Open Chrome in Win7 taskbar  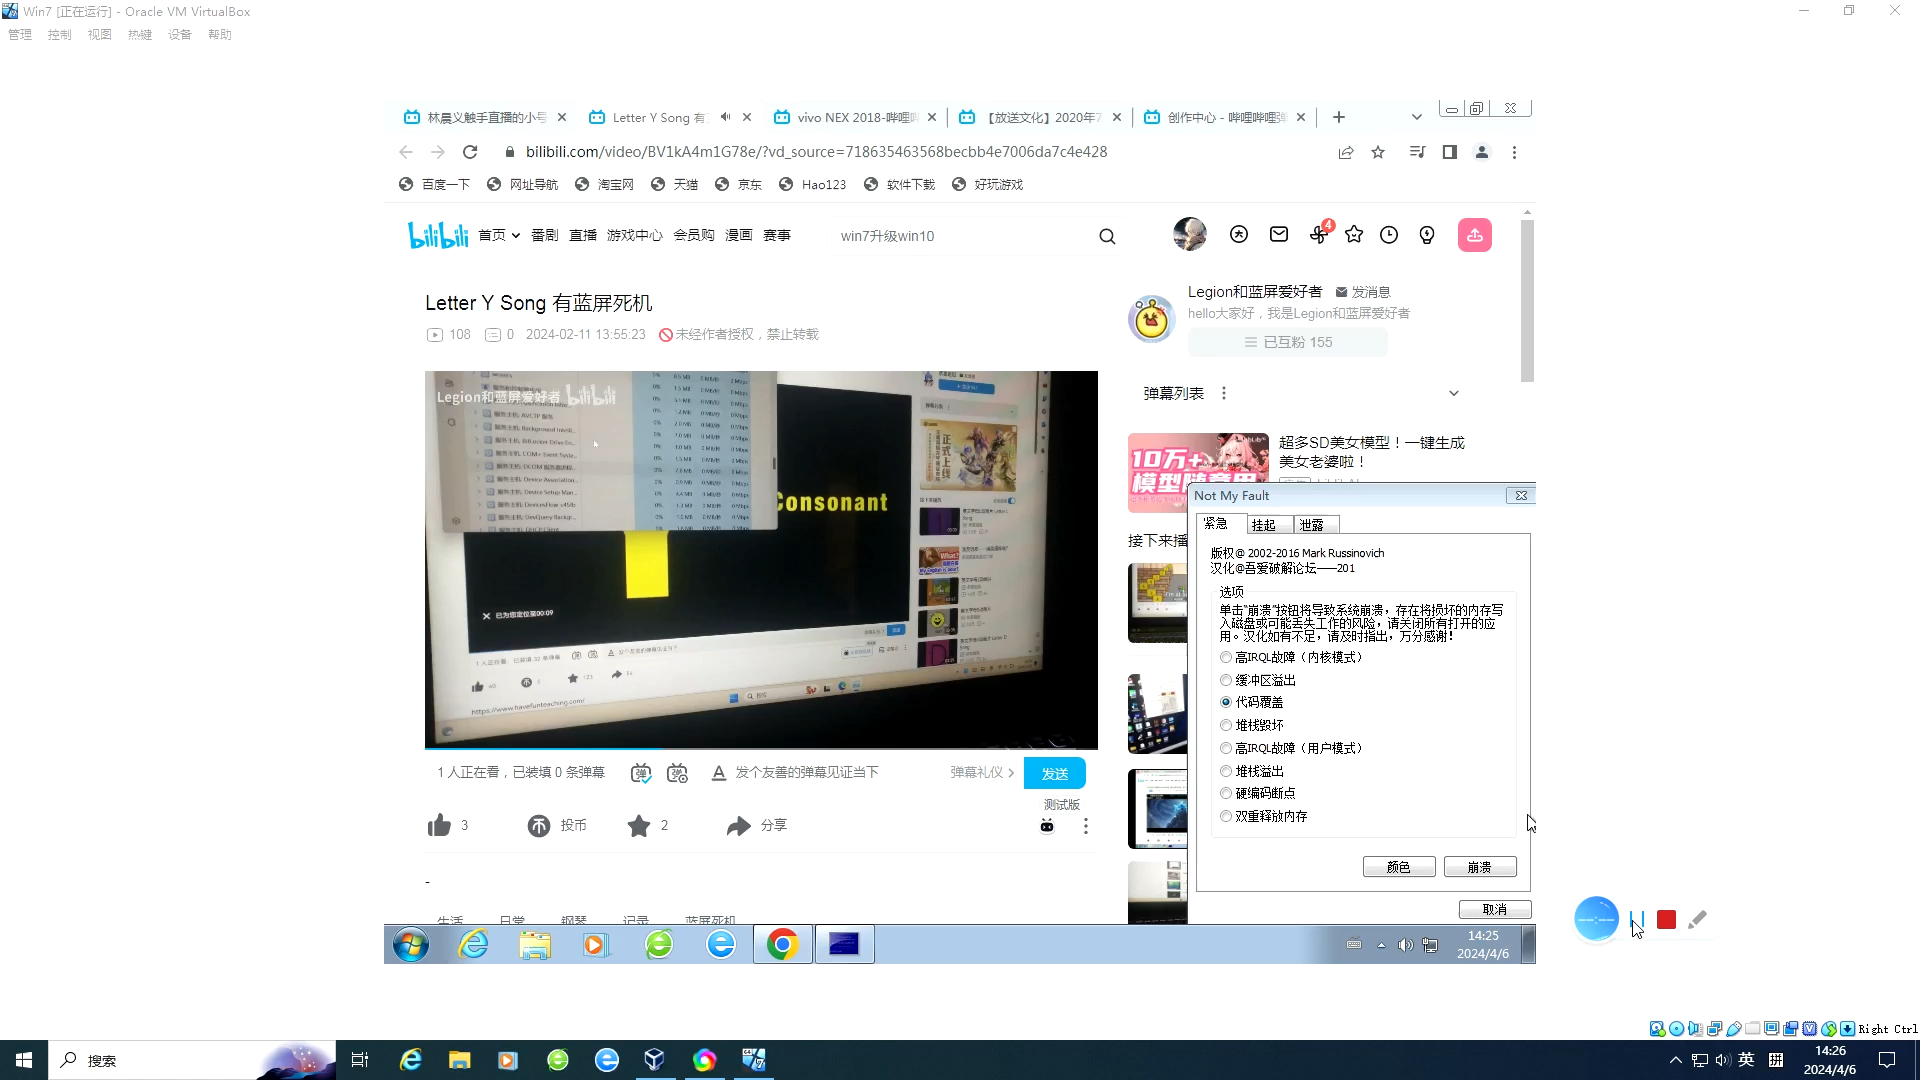coord(782,944)
